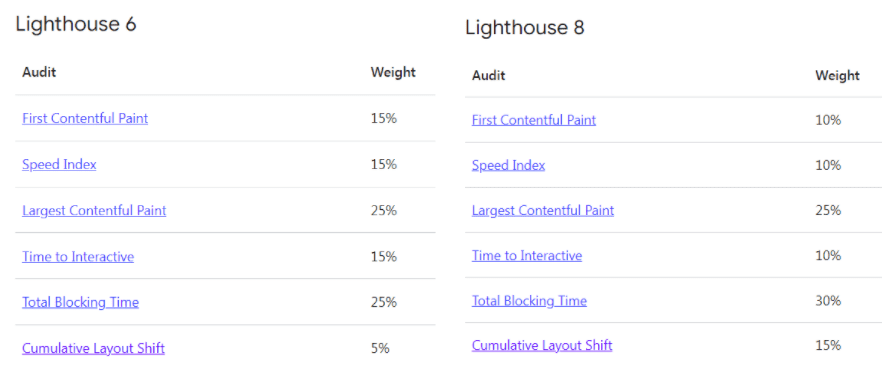Screen dimensions: 893x373
Task: Click Weight column header in Lighthouse 6 table
Action: [393, 73]
